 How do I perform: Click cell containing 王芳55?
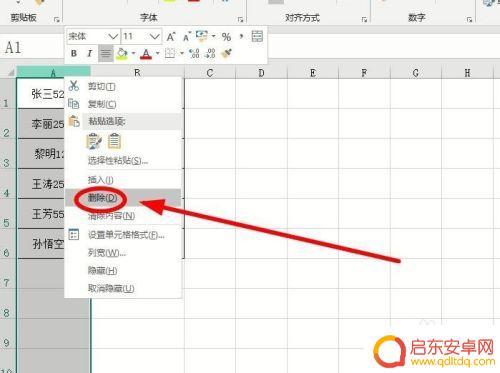point(40,214)
